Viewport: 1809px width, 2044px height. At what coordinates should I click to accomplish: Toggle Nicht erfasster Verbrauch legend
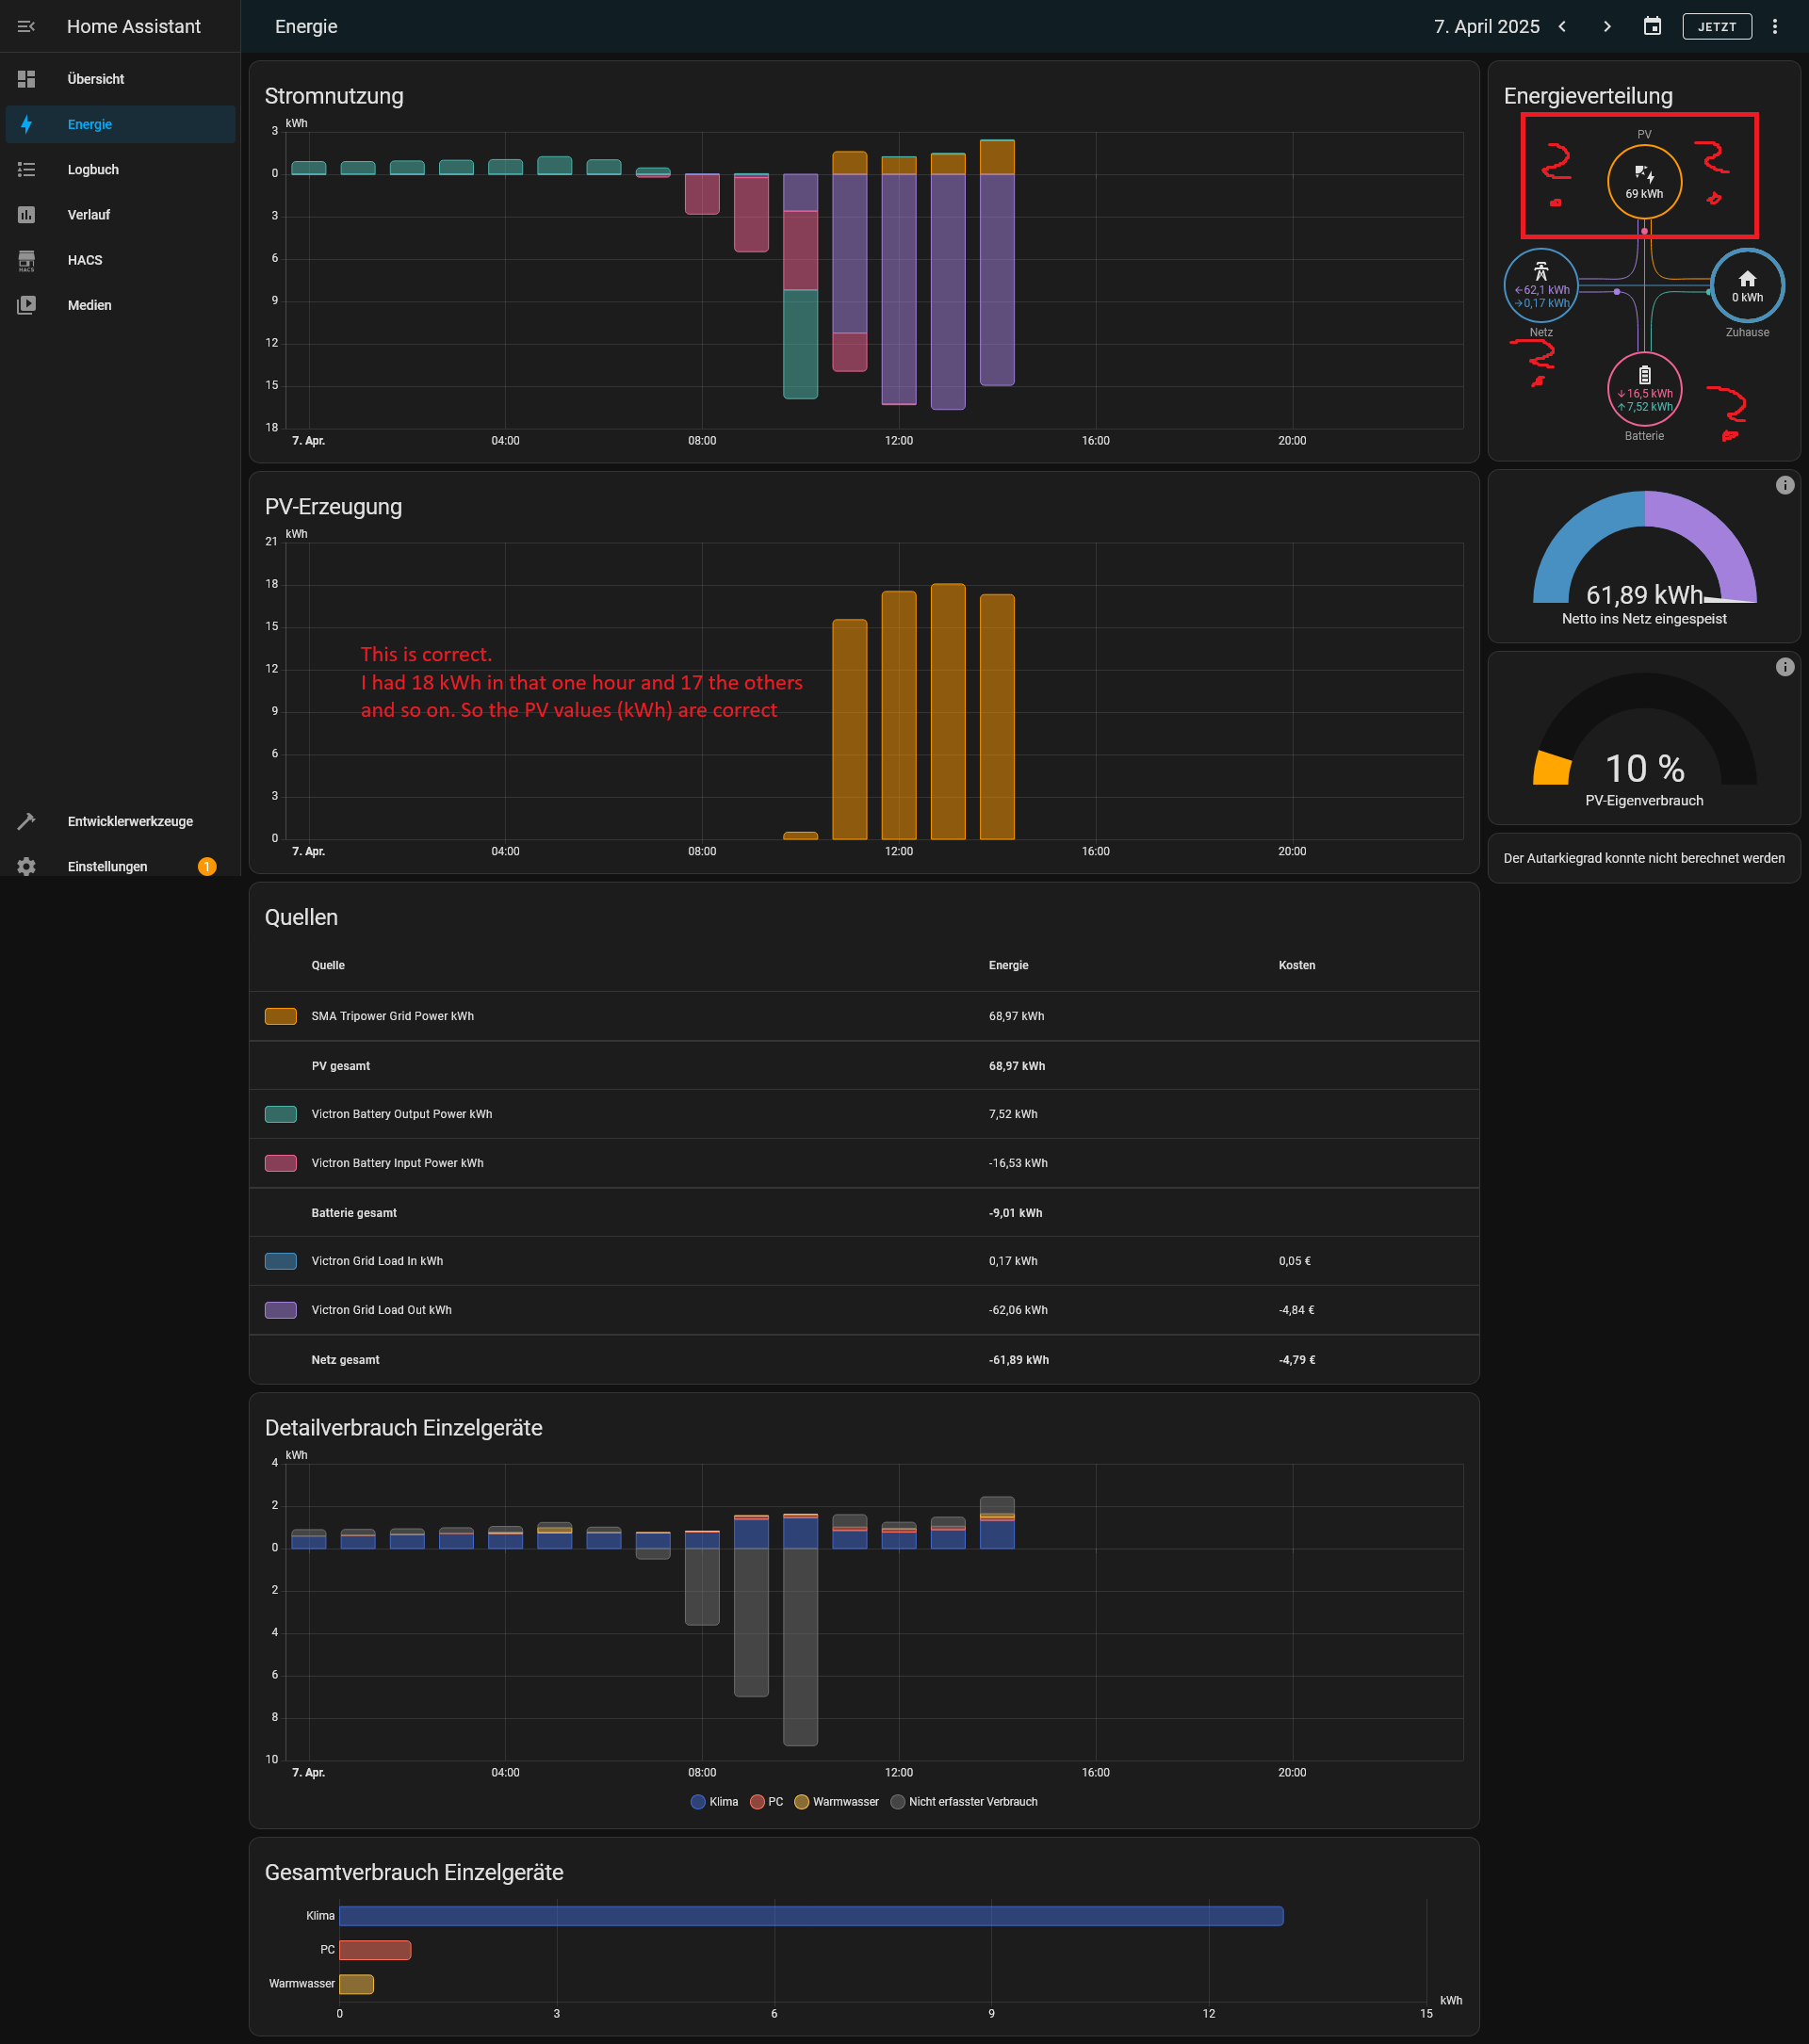pyautogui.click(x=964, y=1802)
